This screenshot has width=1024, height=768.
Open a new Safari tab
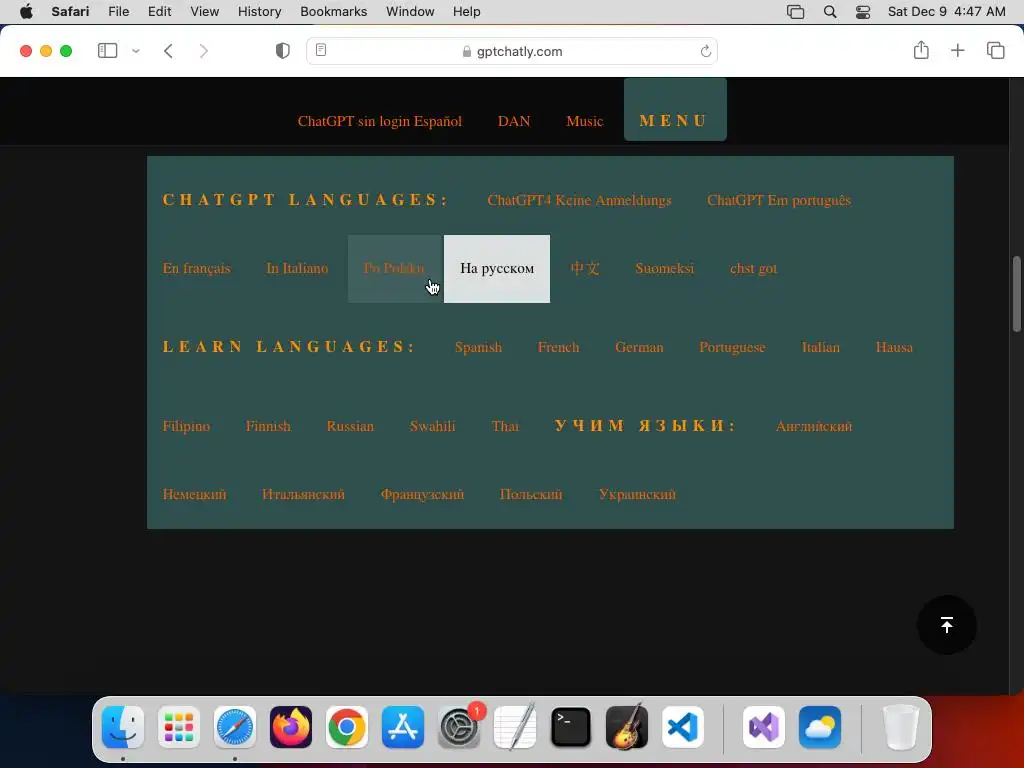coord(957,51)
